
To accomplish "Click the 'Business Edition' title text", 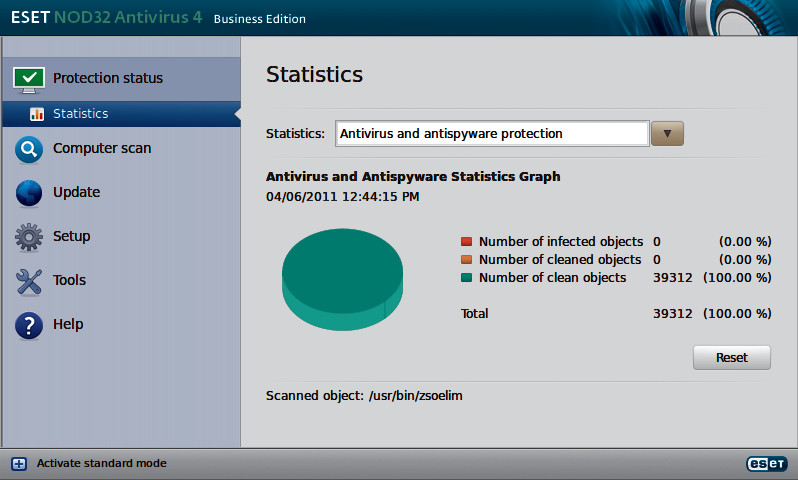I will [x=260, y=19].
